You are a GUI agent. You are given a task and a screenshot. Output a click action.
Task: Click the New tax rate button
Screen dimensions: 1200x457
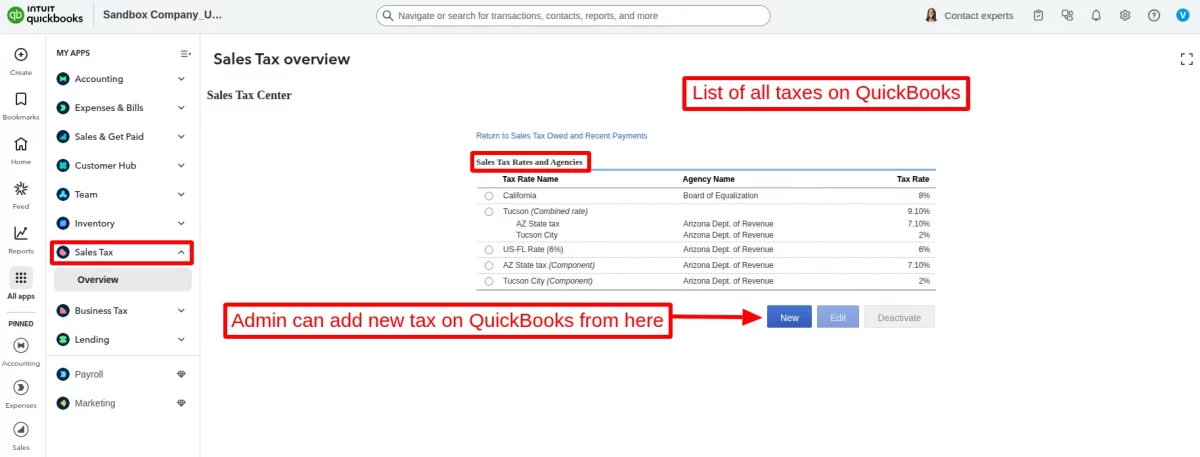tap(789, 317)
